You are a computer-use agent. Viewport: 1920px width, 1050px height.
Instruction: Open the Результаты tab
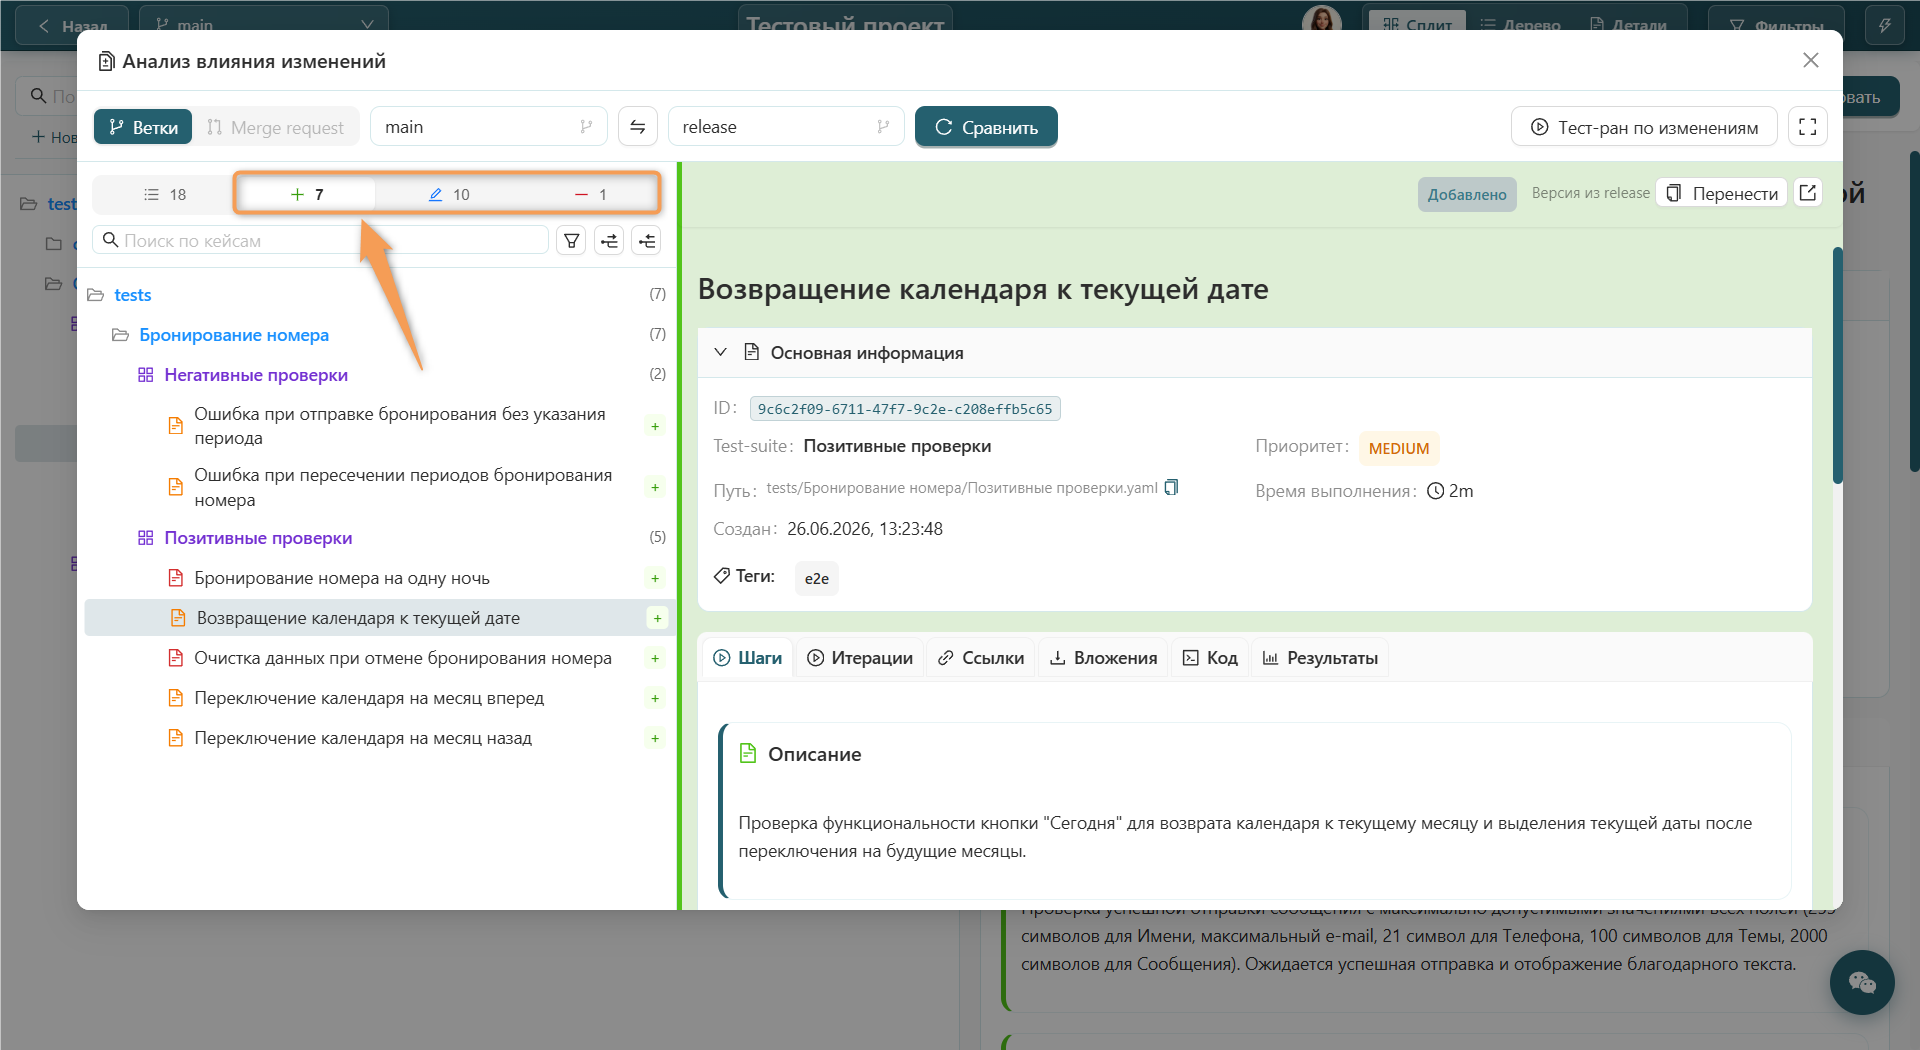[1320, 658]
